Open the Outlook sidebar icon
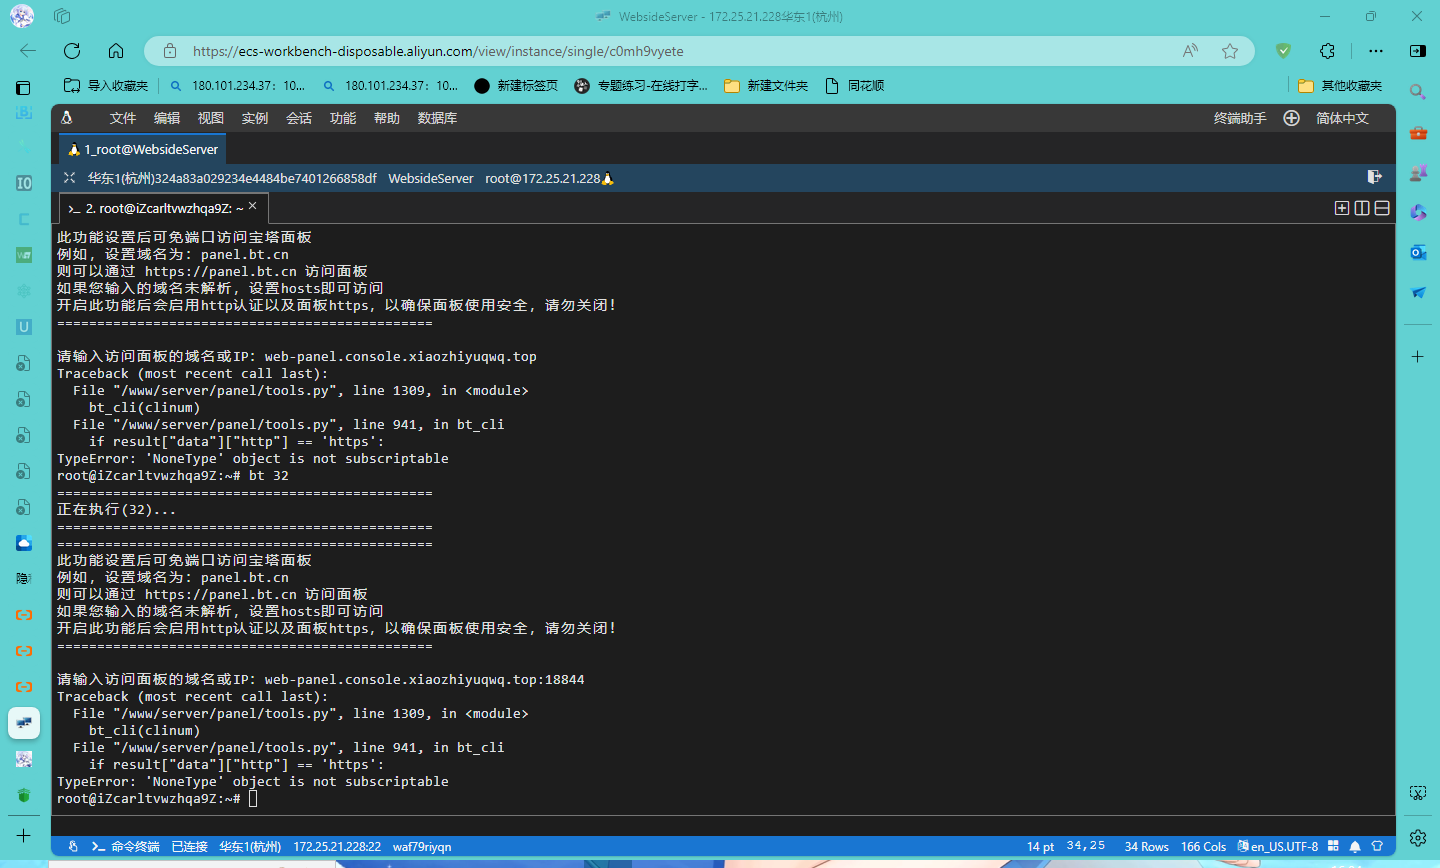 (x=1418, y=252)
